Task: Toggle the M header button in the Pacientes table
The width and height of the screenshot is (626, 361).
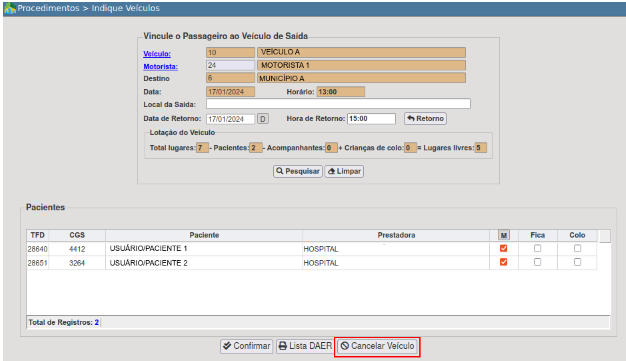Action: [504, 235]
